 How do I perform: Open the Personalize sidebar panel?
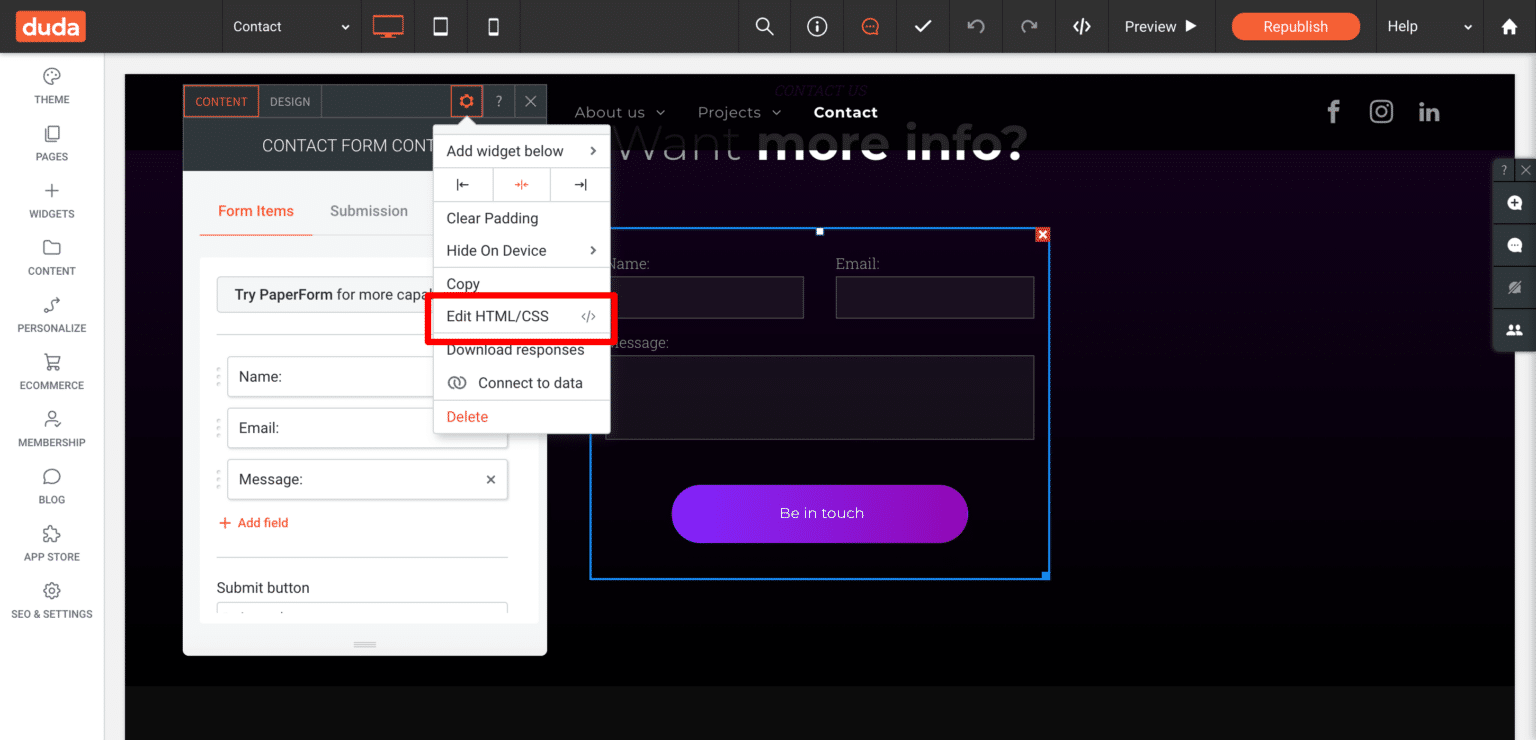52,314
